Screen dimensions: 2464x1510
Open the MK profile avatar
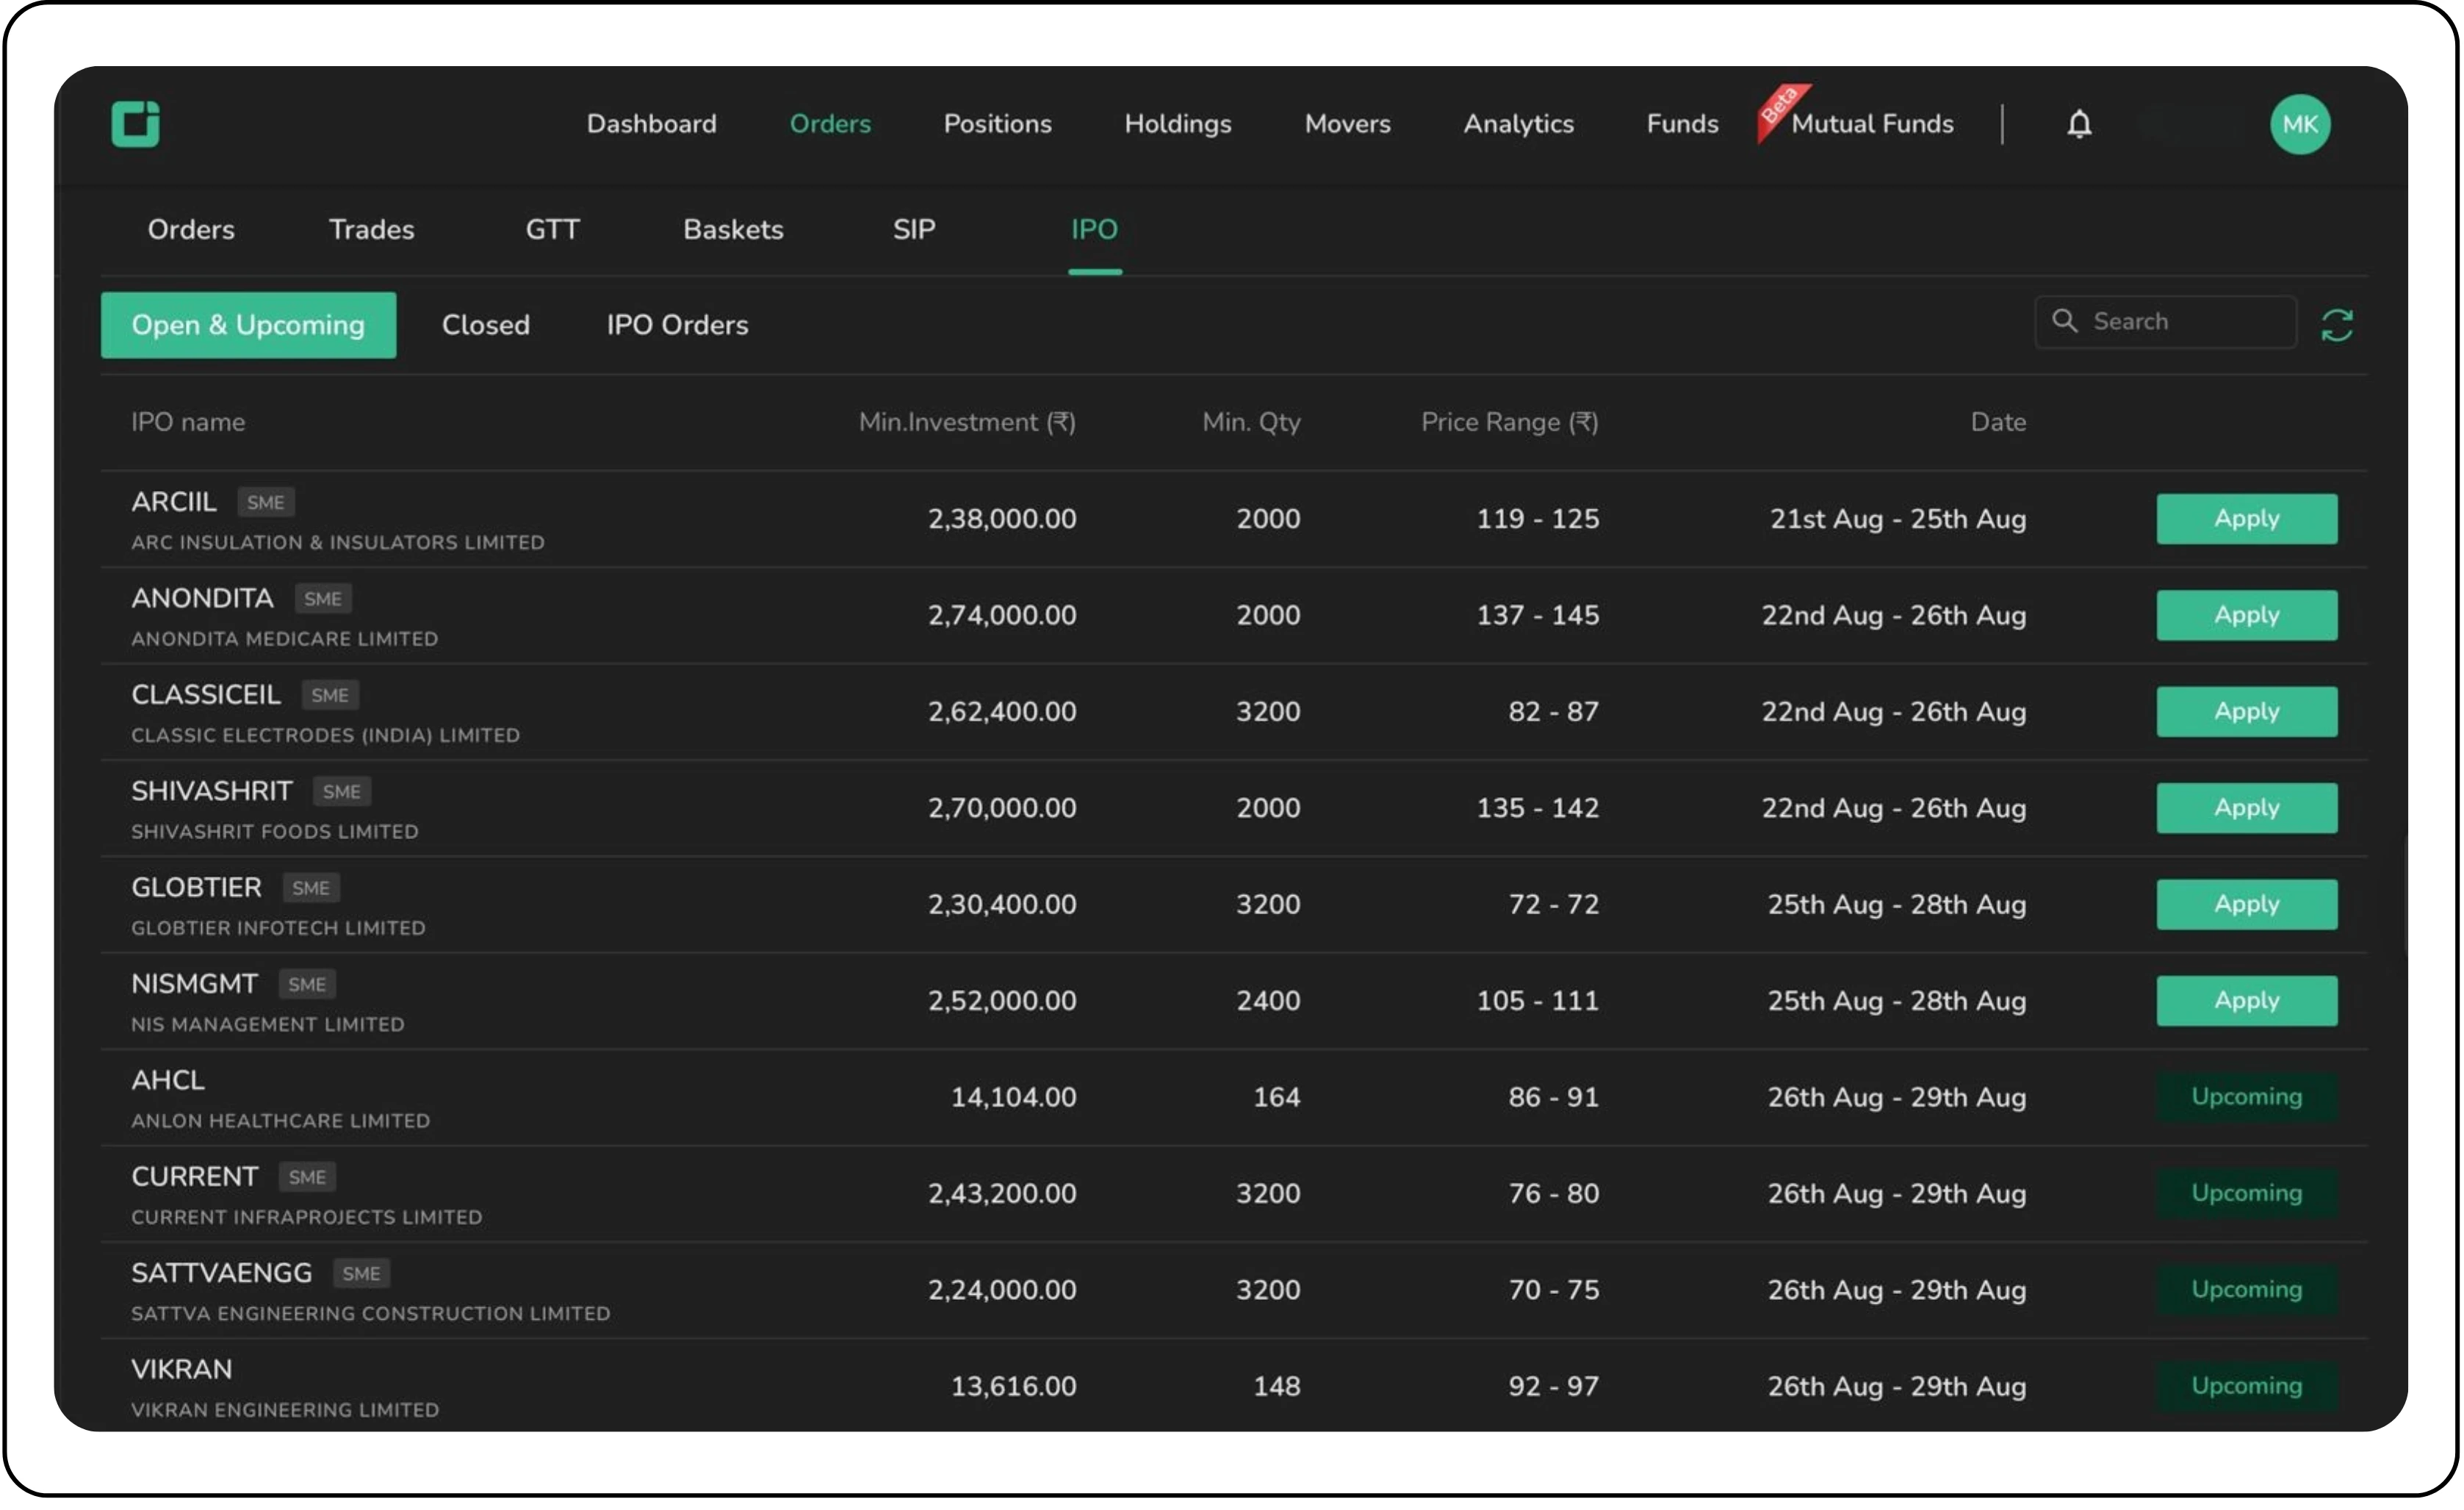(x=2301, y=124)
